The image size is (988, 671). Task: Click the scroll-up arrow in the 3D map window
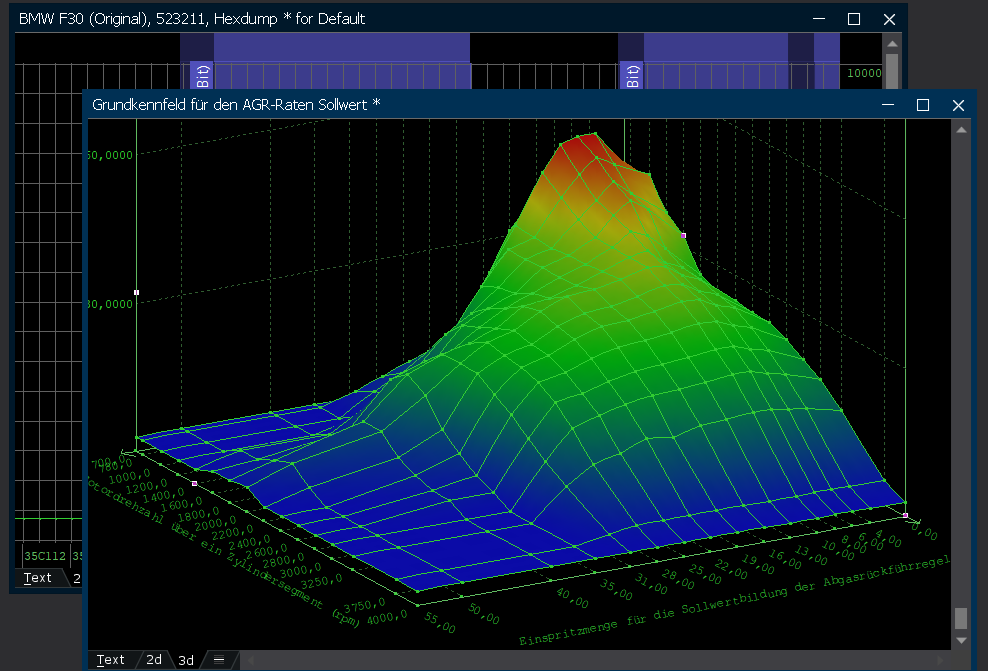(961, 129)
